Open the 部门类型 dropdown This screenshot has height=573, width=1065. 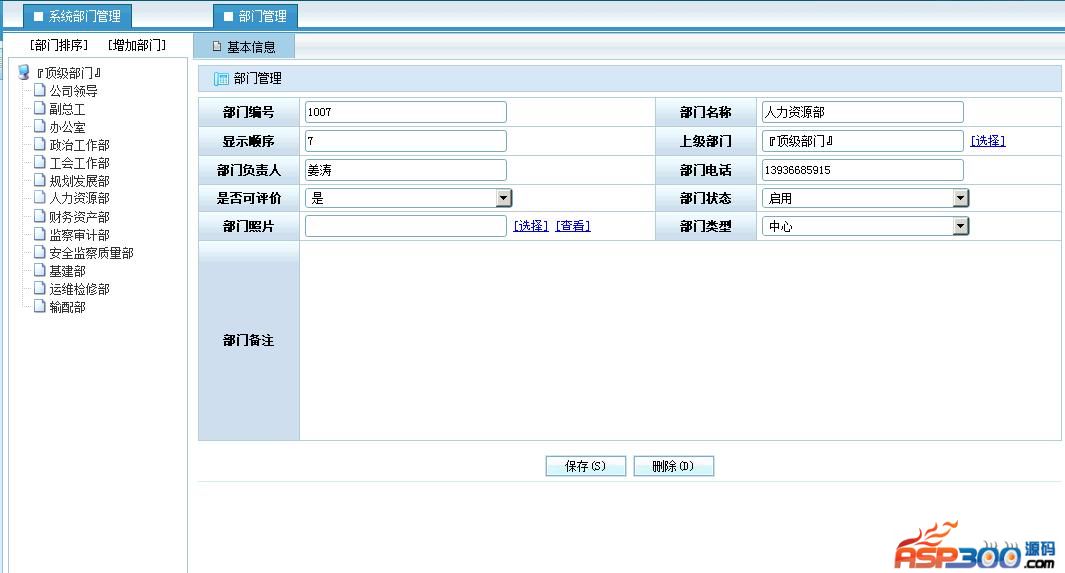(x=960, y=226)
